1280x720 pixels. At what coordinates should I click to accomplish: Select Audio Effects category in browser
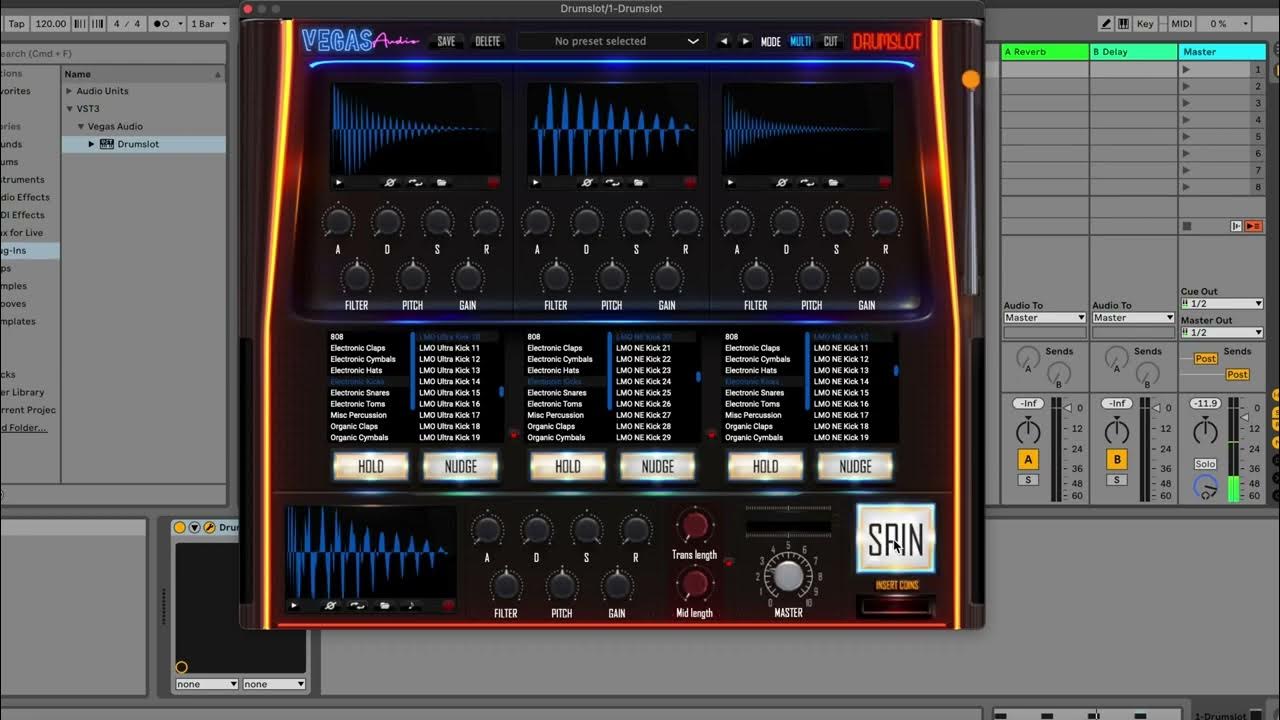[x=25, y=197]
